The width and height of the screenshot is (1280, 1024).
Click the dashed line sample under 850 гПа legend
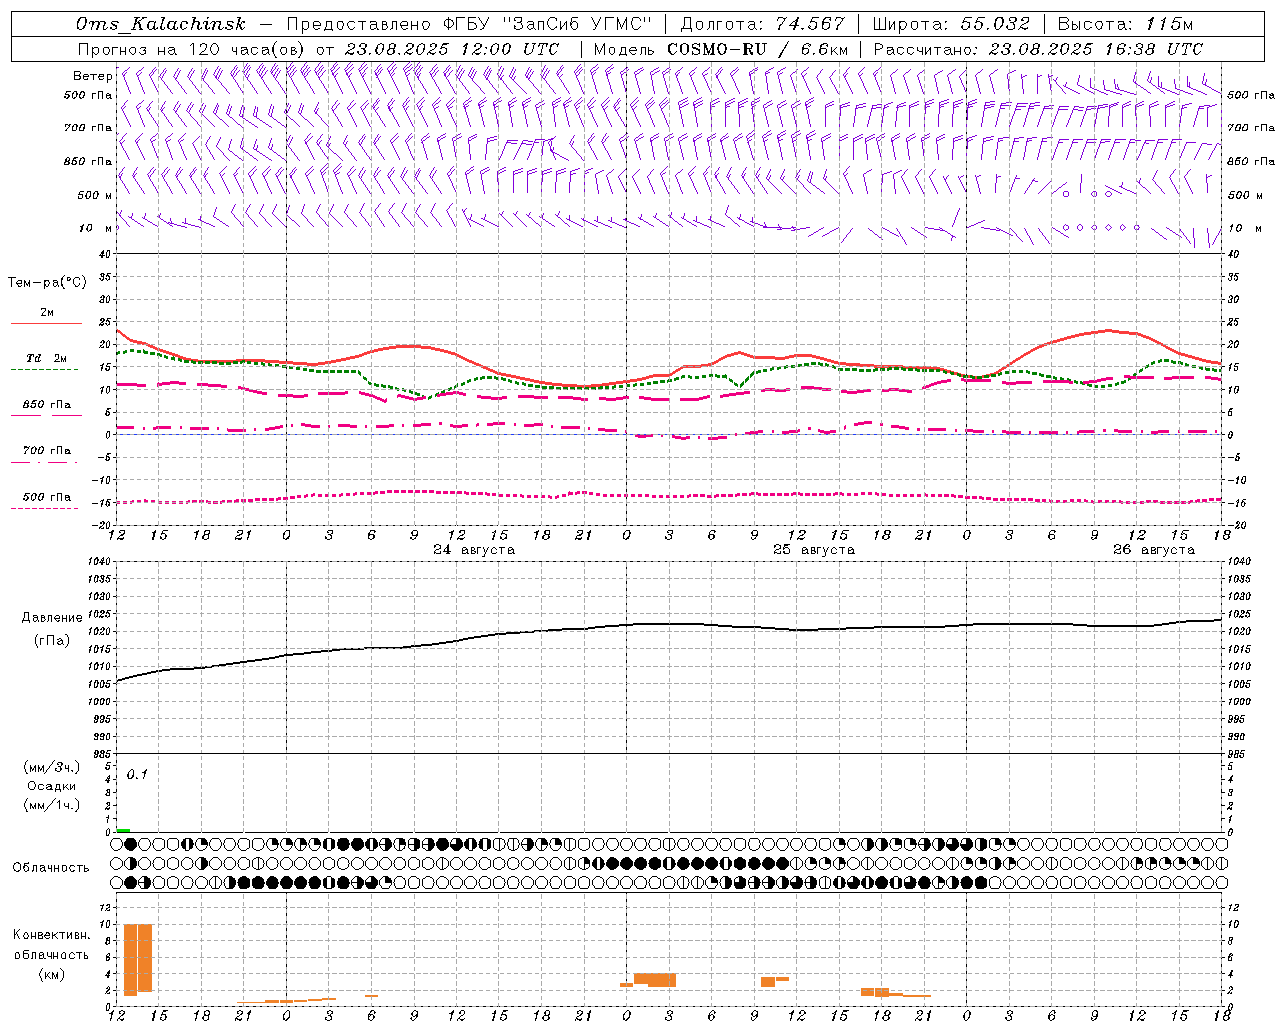[x=47, y=415]
